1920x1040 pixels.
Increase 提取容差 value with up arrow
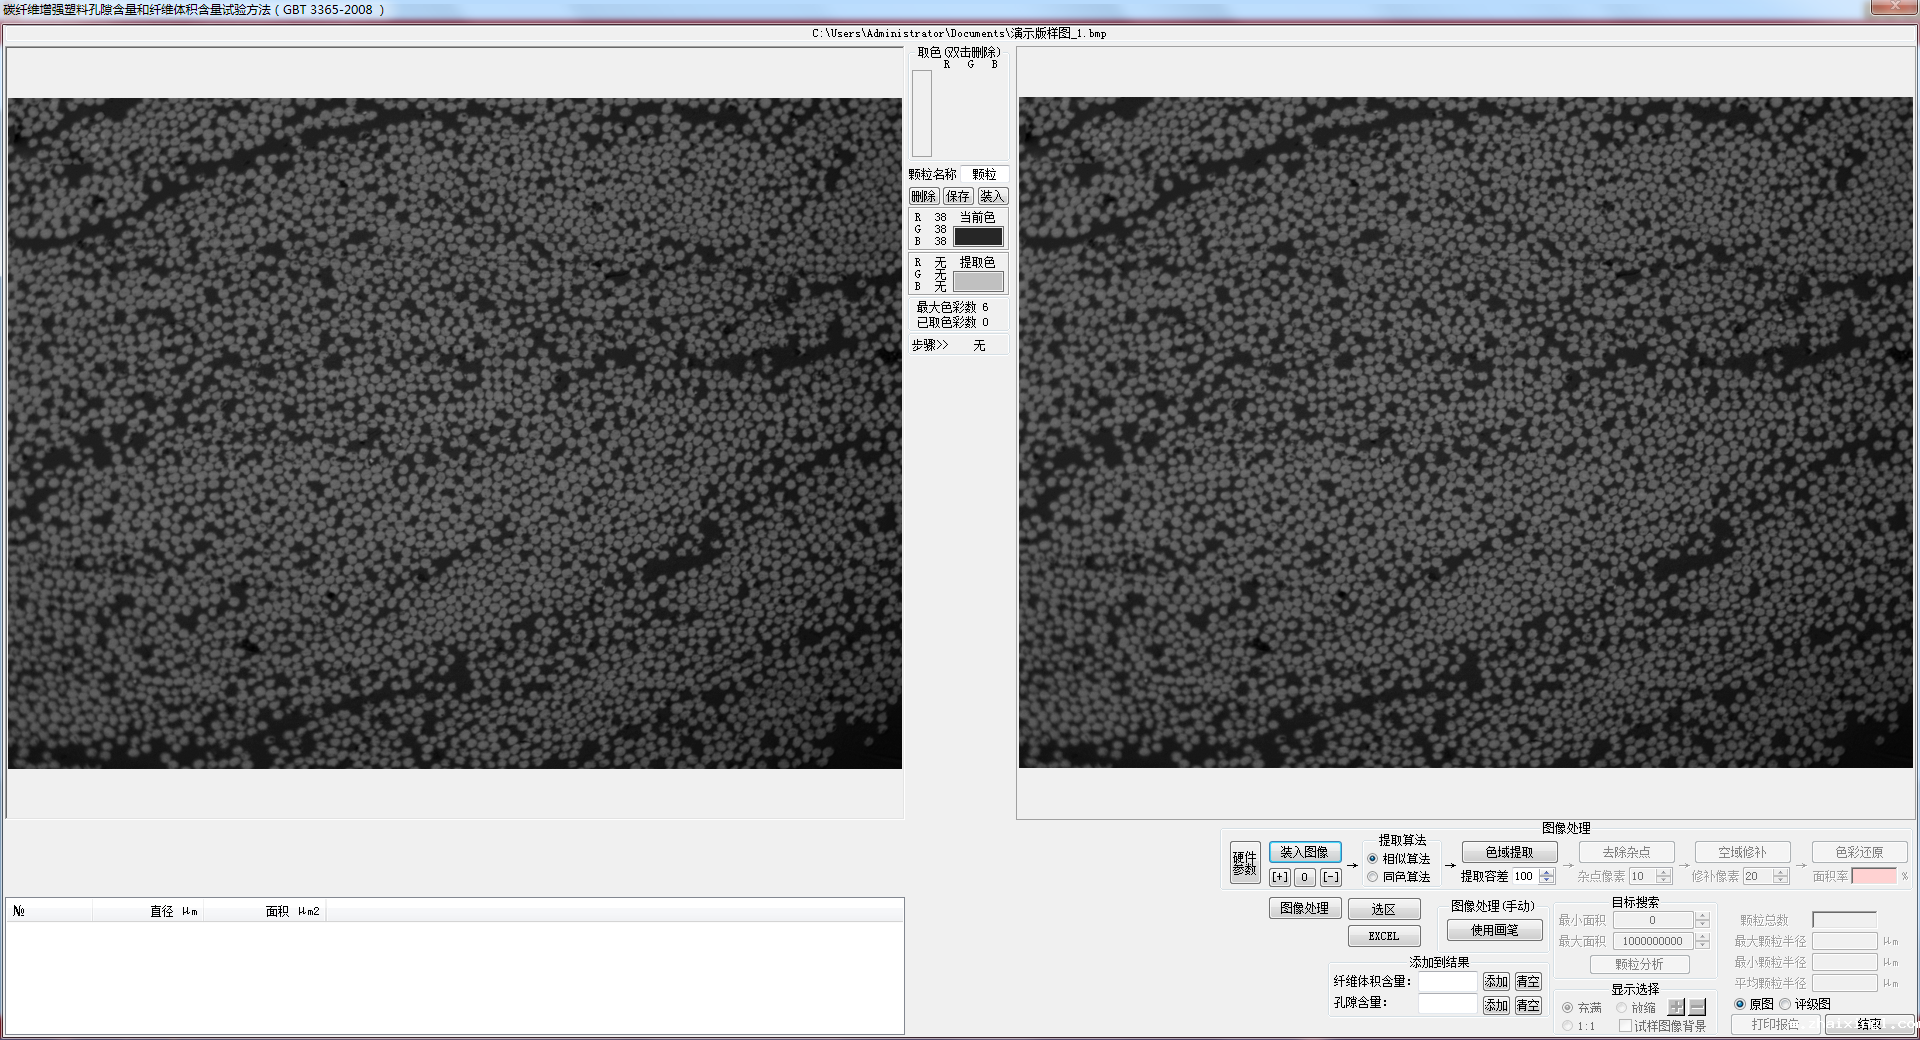coord(1547,872)
